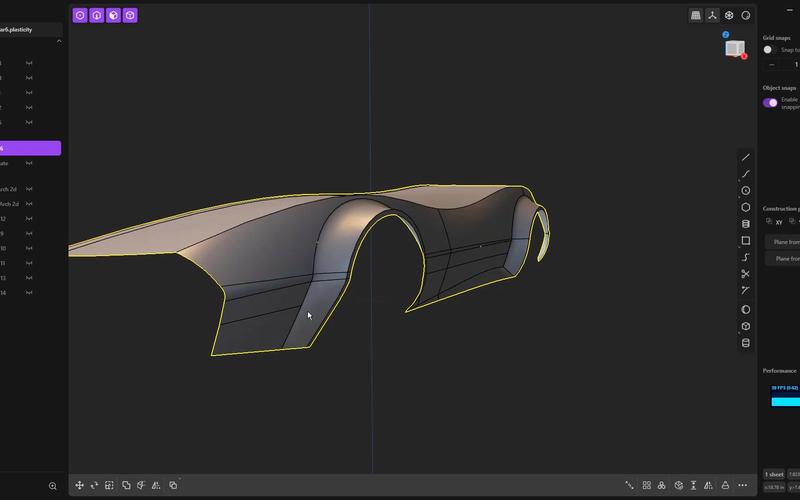This screenshot has width=800, height=500.
Task: Disable the object snapping switch
Action: coord(770,103)
